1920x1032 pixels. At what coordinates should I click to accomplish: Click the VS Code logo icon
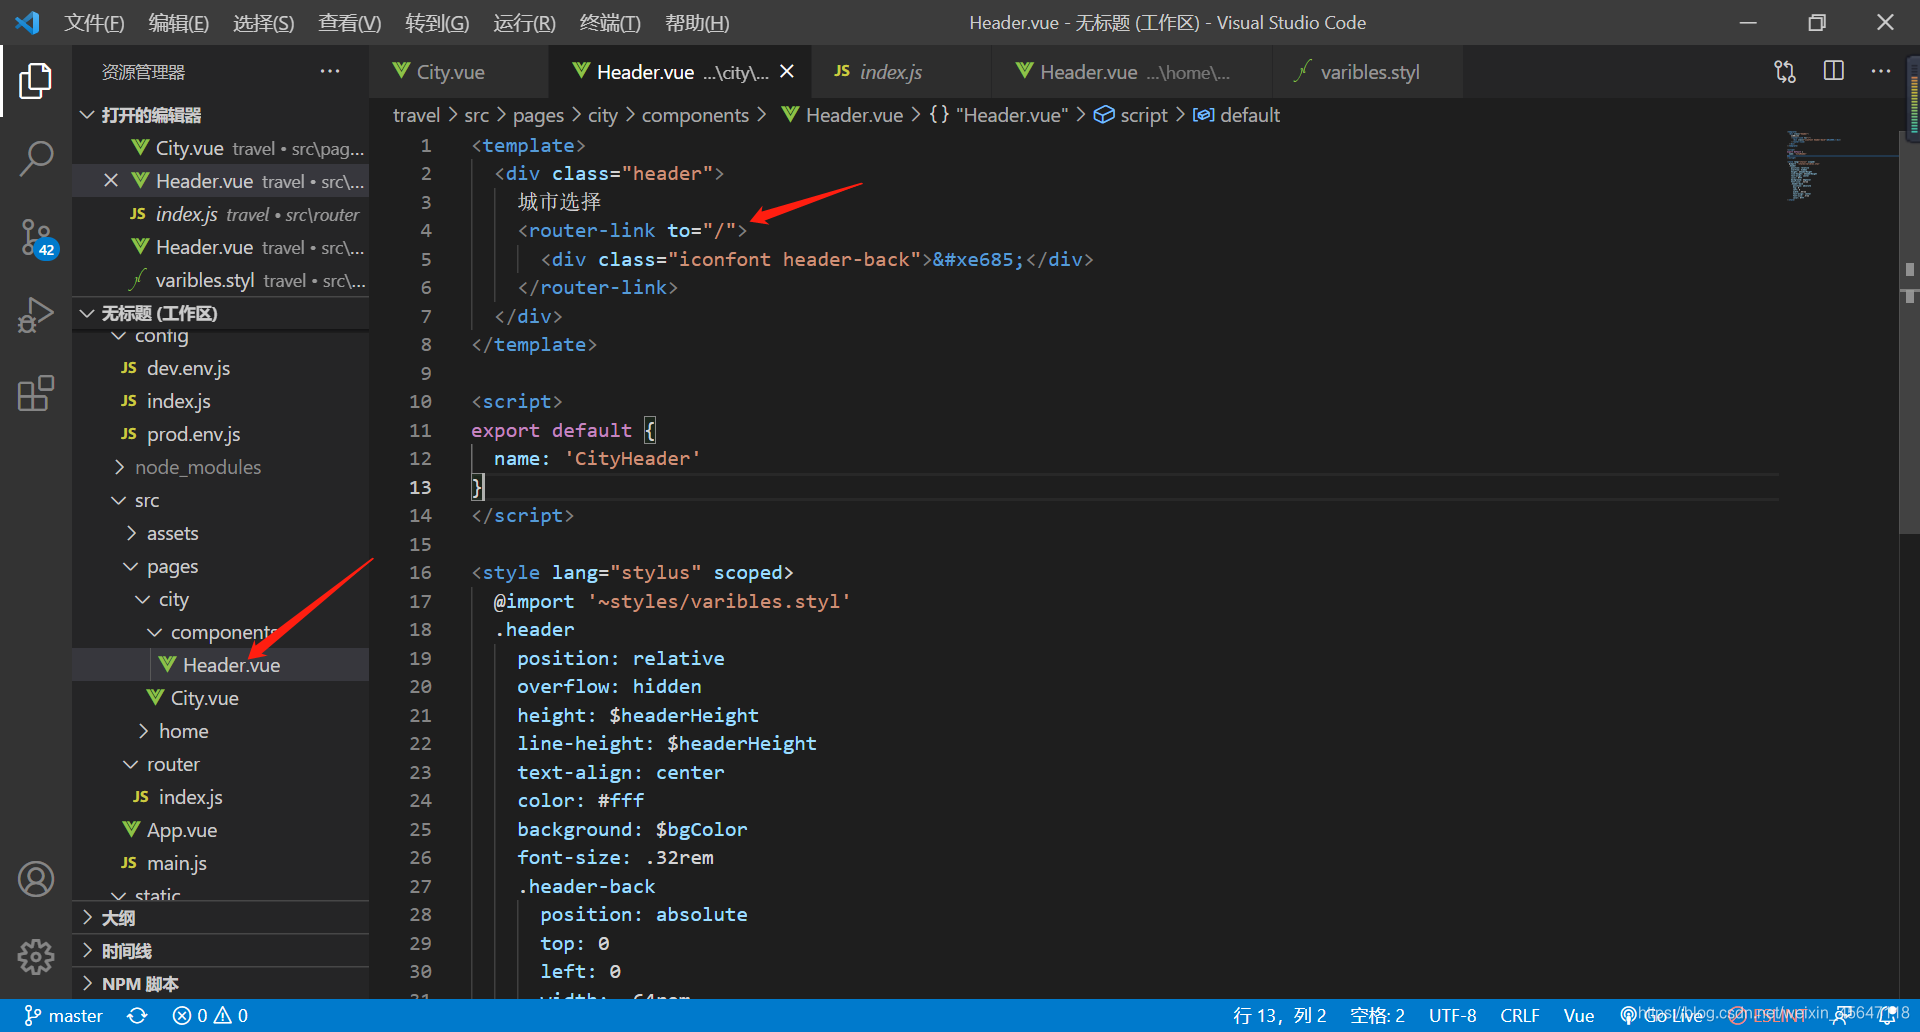coord(28,22)
